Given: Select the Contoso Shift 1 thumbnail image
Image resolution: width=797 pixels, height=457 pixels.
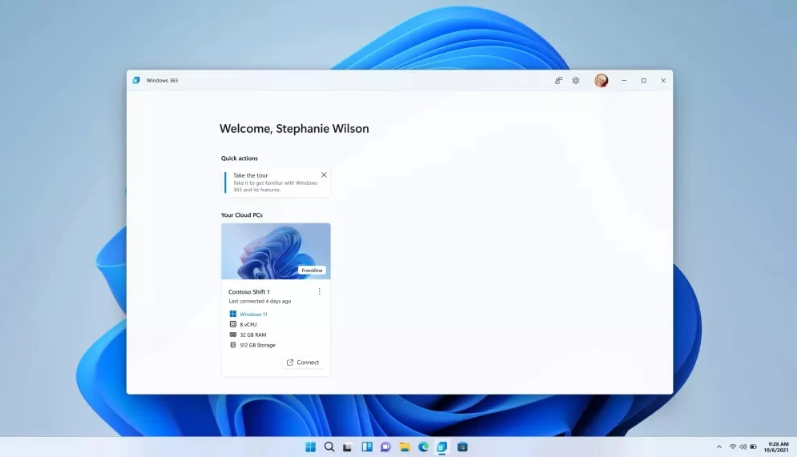Looking at the screenshot, I should click(x=275, y=251).
